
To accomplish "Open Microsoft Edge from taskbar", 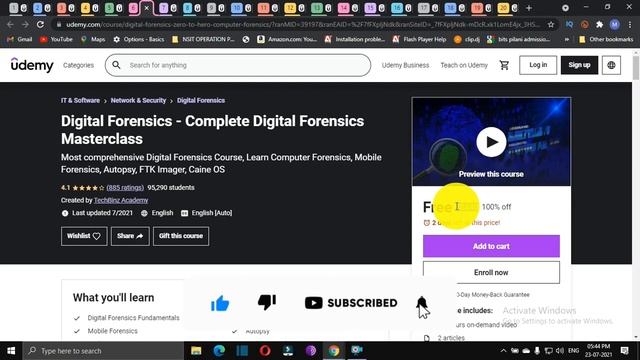I will click(219, 351).
